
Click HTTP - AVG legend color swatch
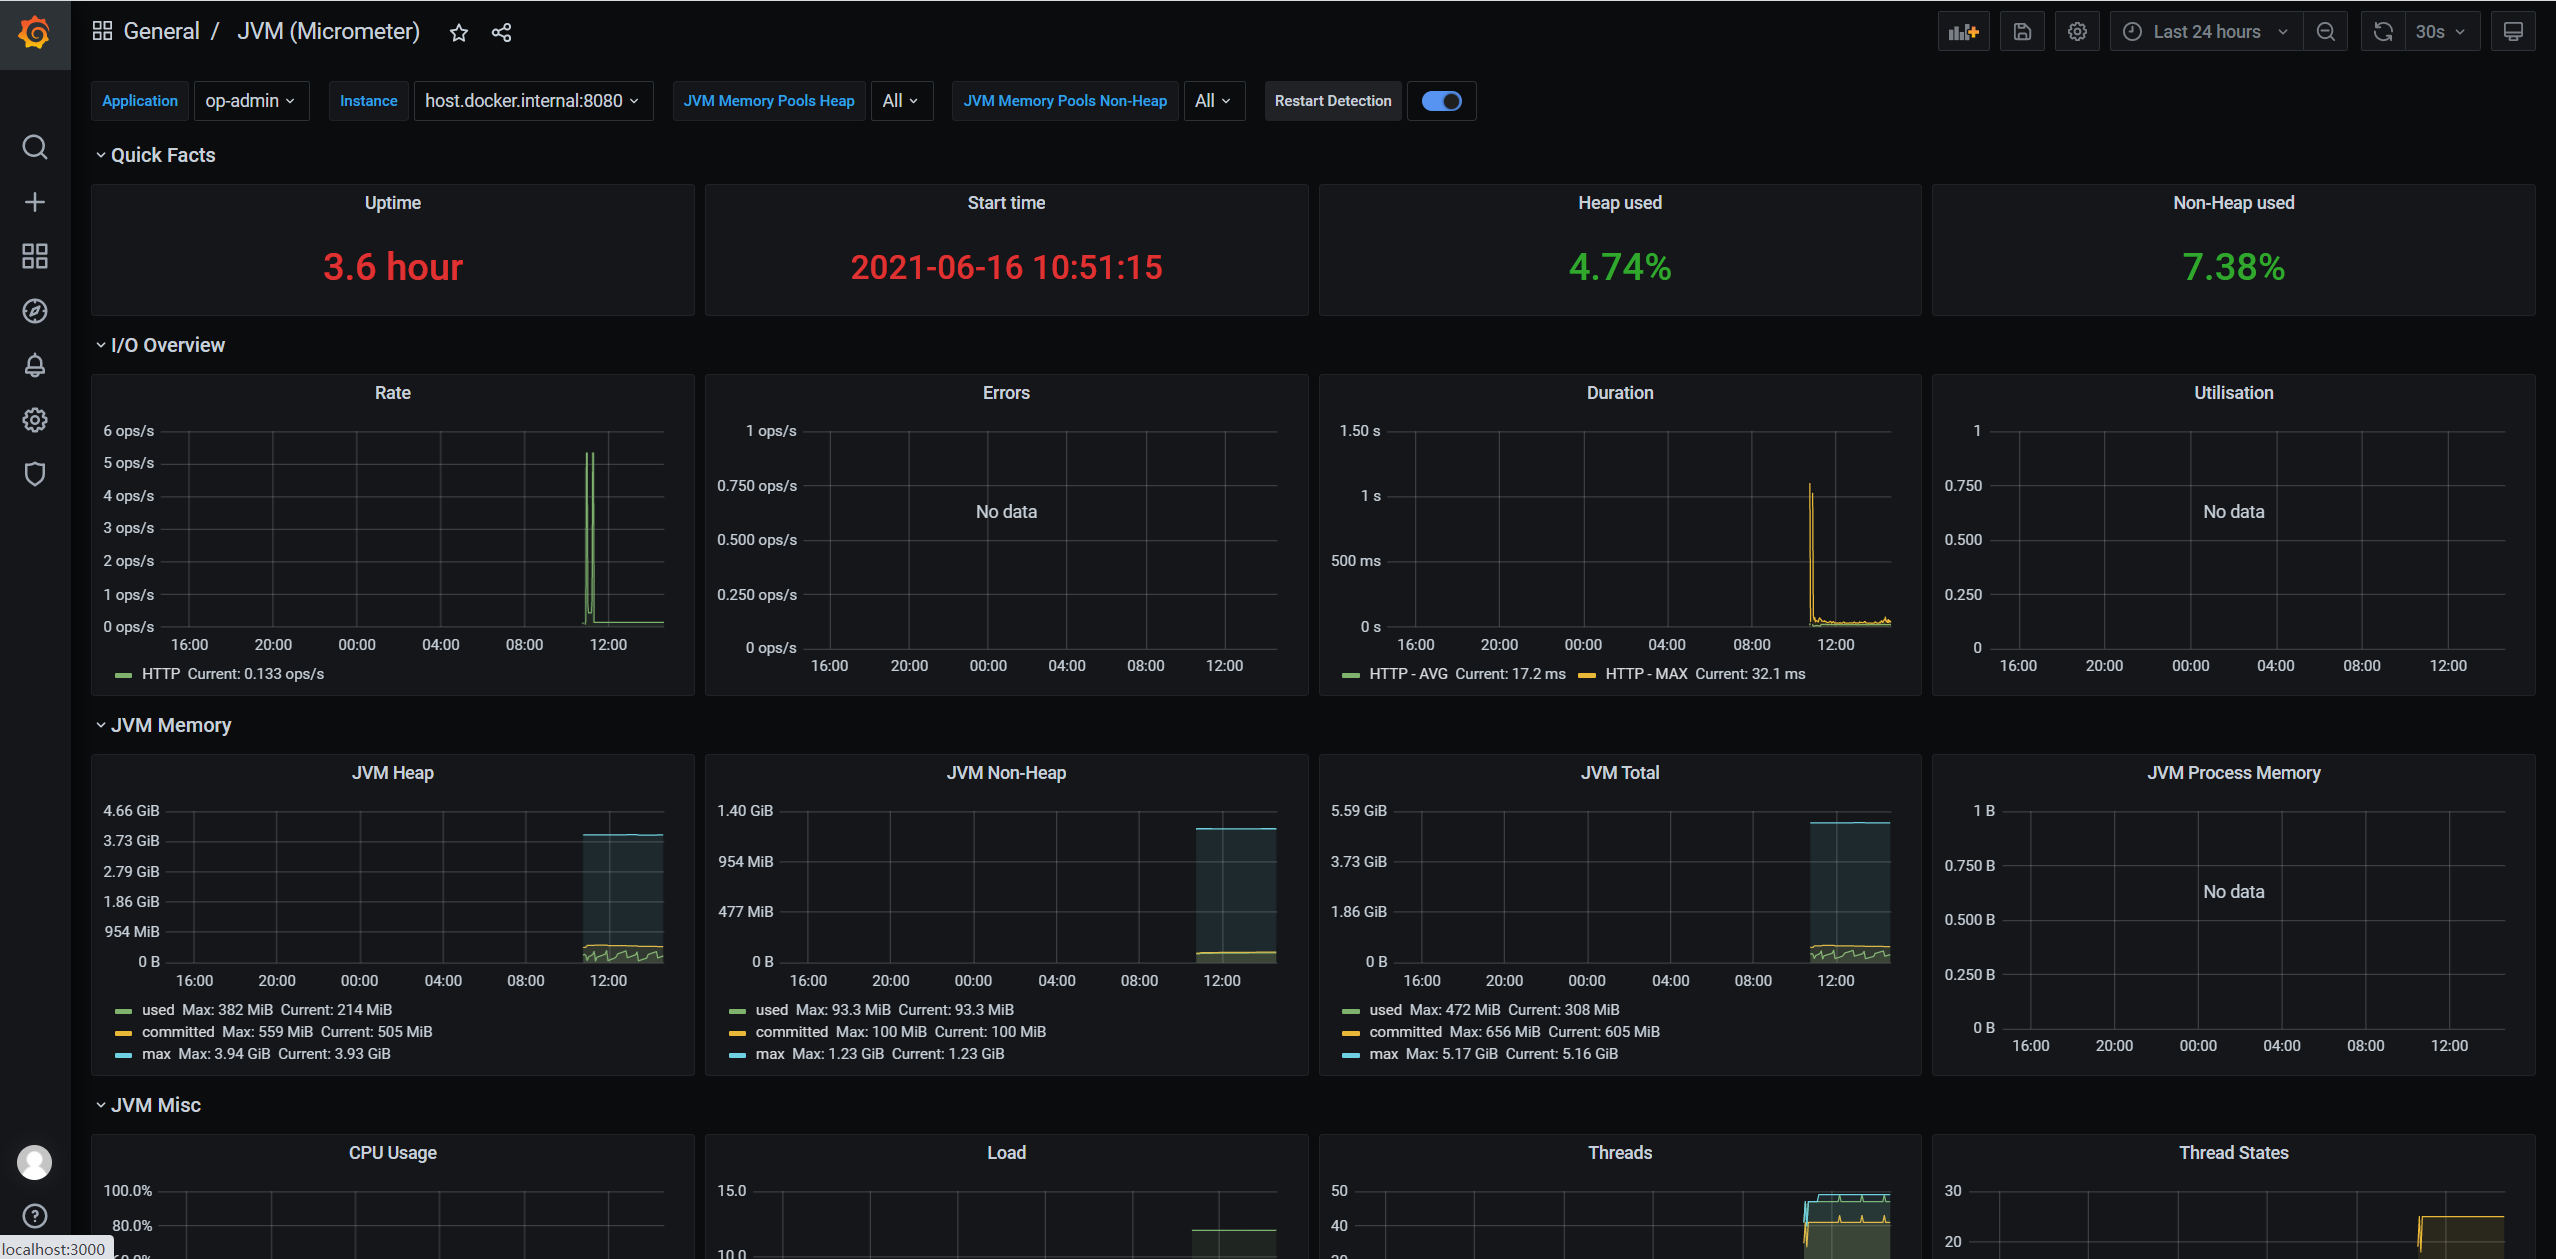[1351, 675]
